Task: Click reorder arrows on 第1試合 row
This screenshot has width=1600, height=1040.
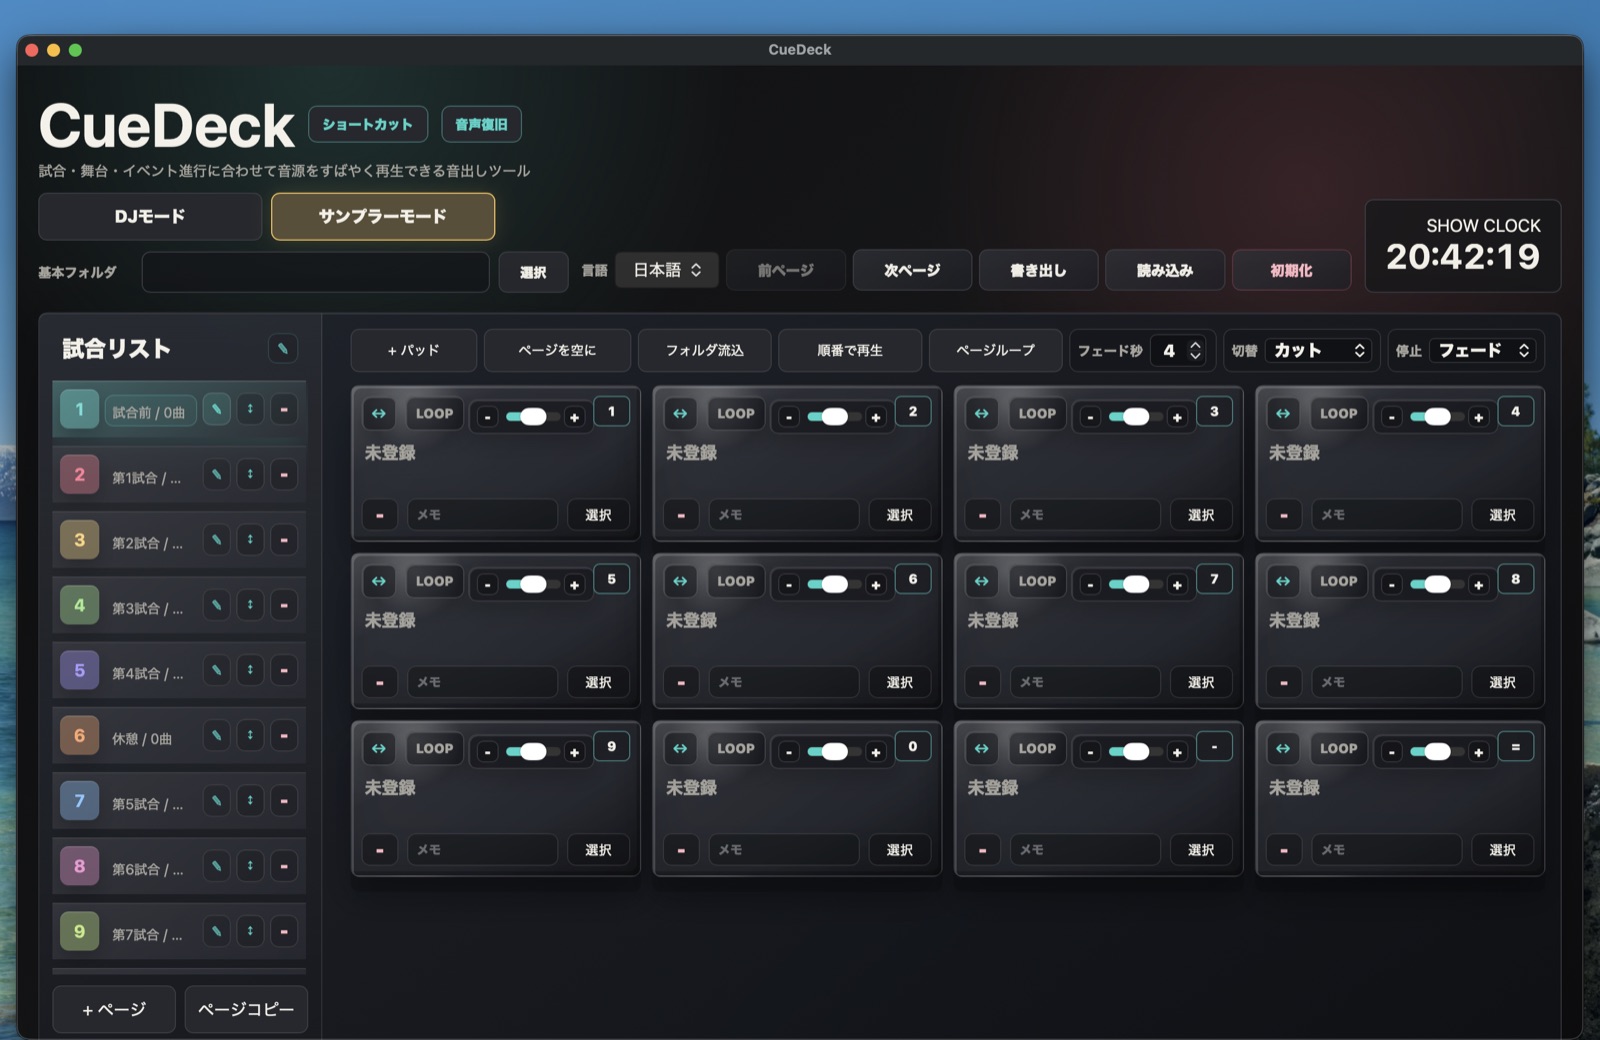Action: [250, 475]
